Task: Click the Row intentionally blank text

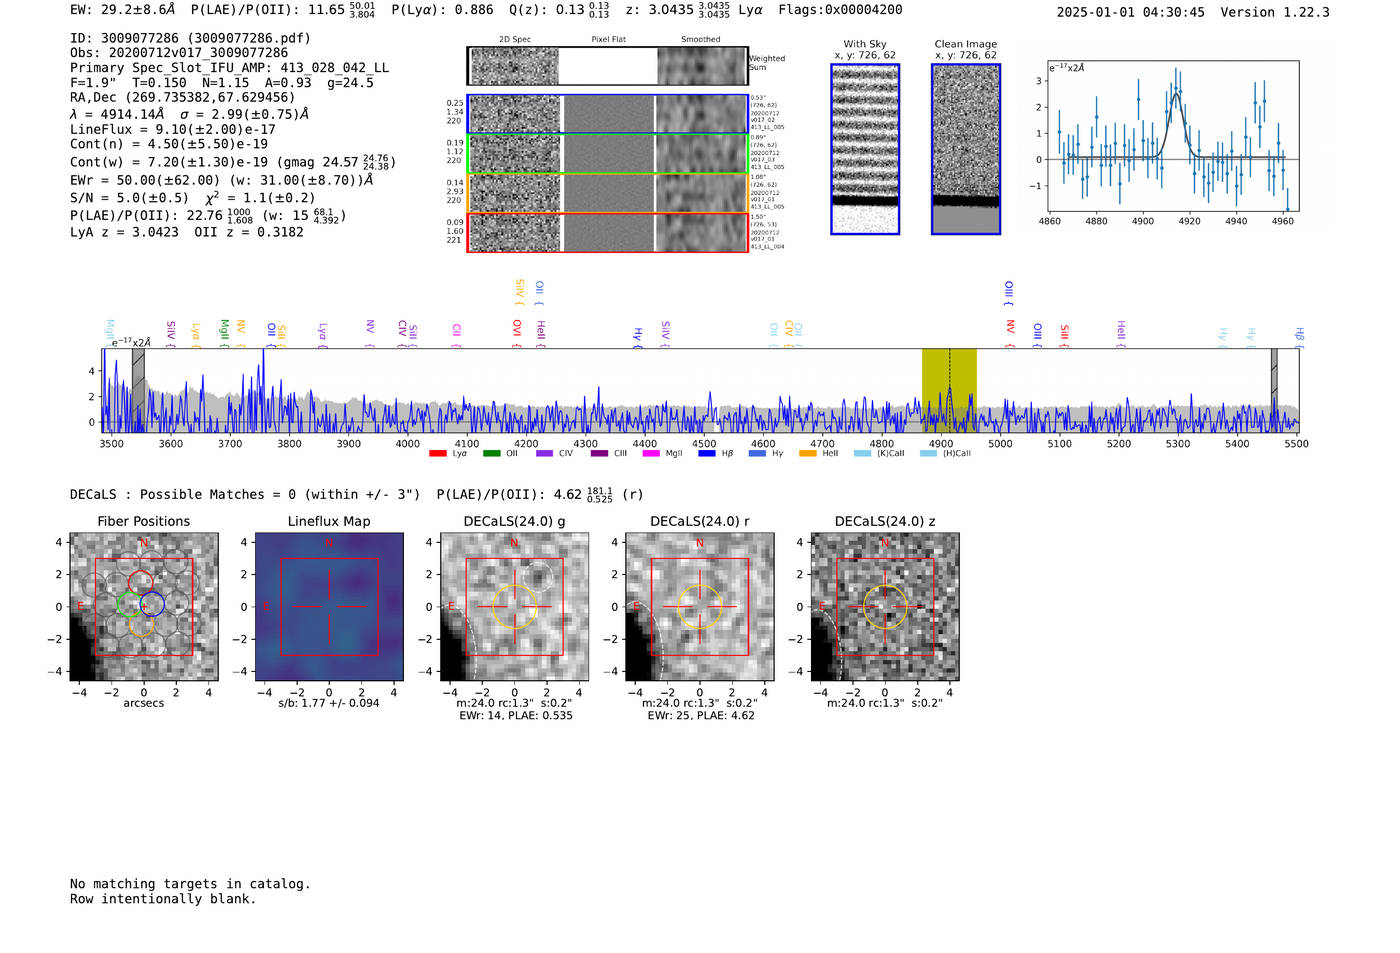Action: coord(163,899)
